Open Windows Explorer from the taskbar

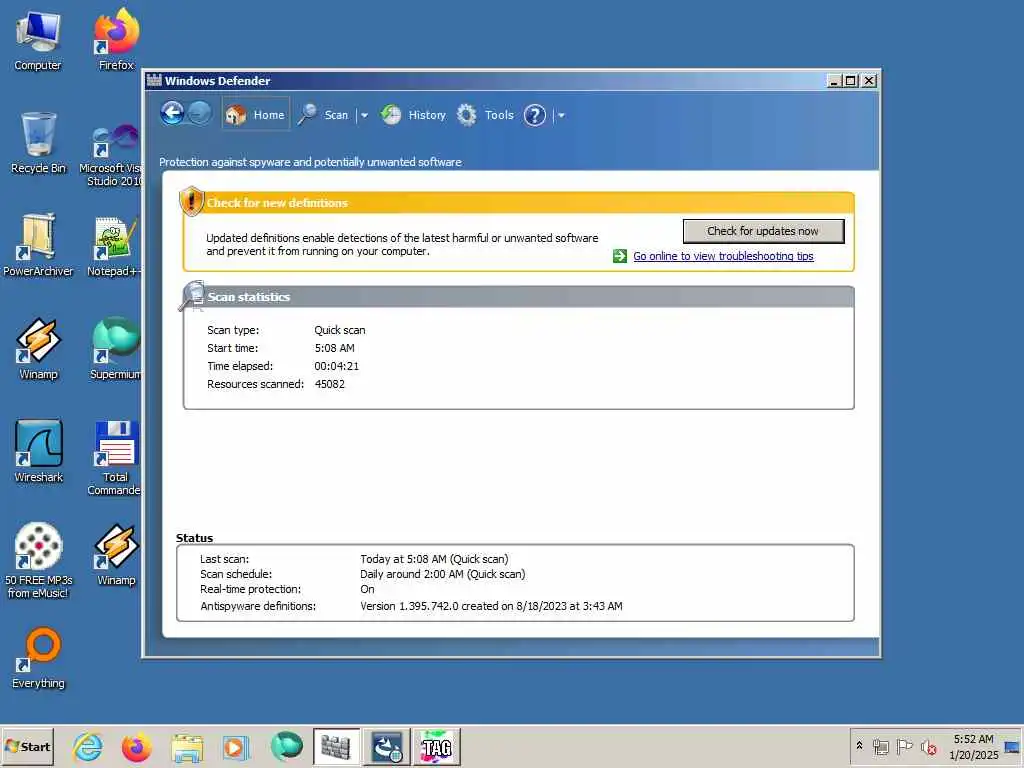[x=187, y=746]
